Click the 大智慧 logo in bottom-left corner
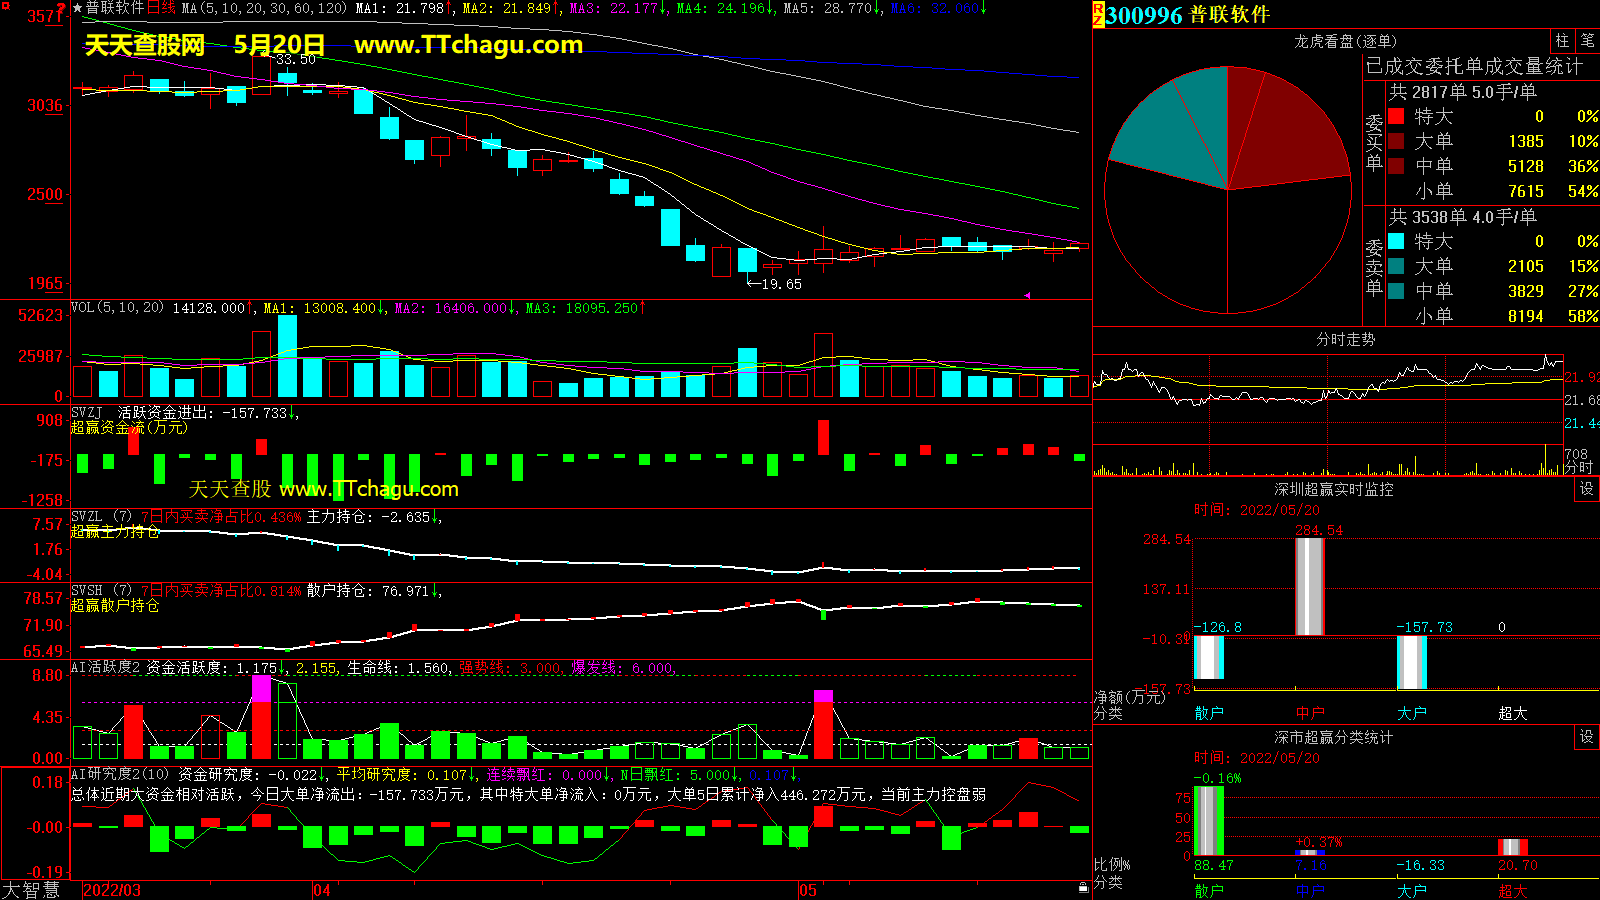 point(32,890)
